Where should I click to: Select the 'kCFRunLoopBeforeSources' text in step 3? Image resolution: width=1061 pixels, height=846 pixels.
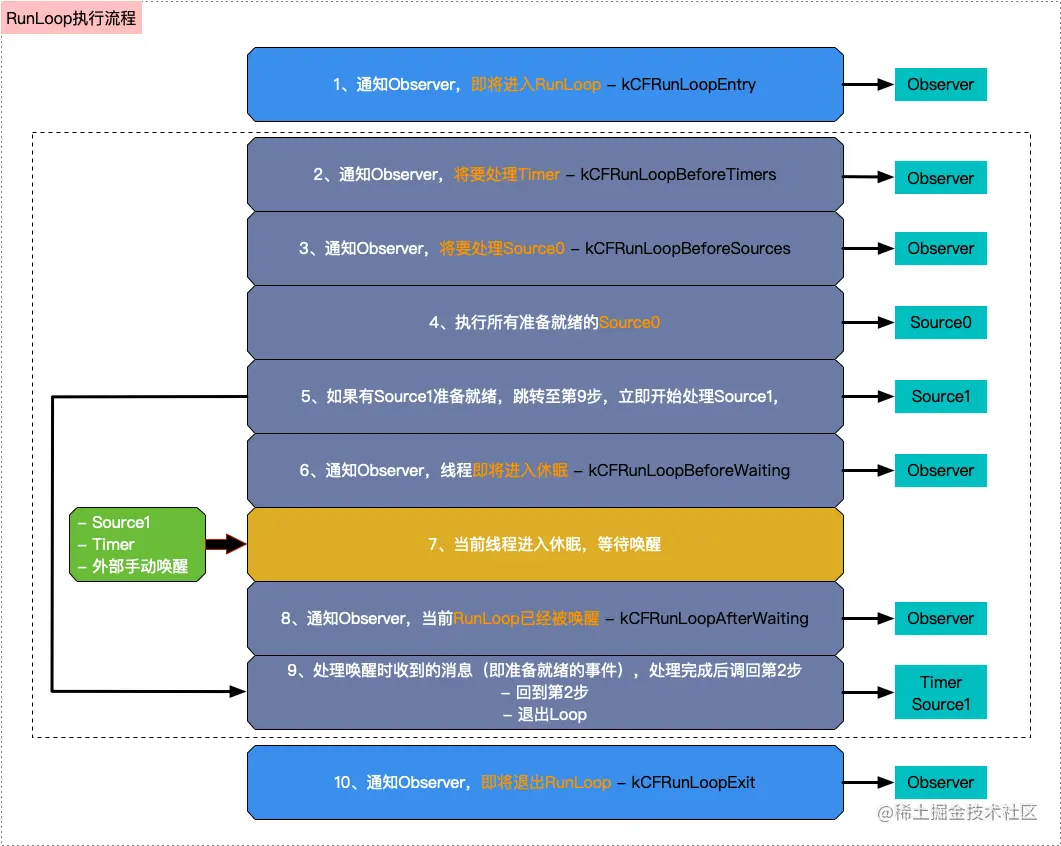687,248
